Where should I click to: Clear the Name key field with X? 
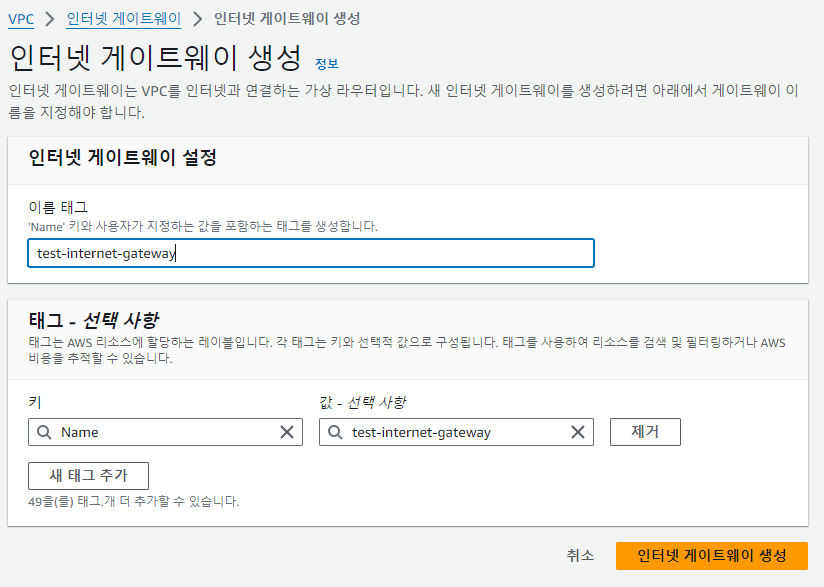pyautogui.click(x=287, y=432)
